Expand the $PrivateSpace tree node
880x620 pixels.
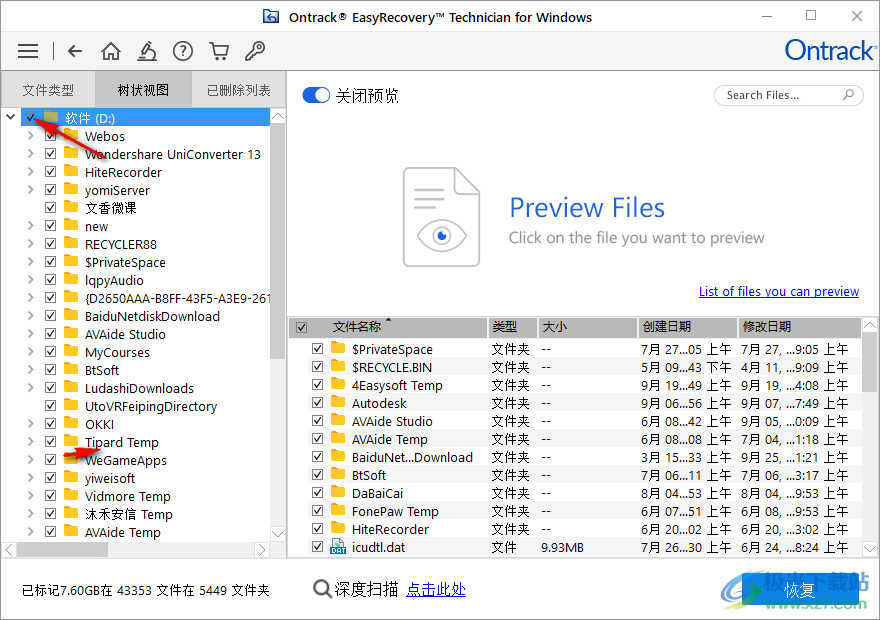click(x=31, y=261)
